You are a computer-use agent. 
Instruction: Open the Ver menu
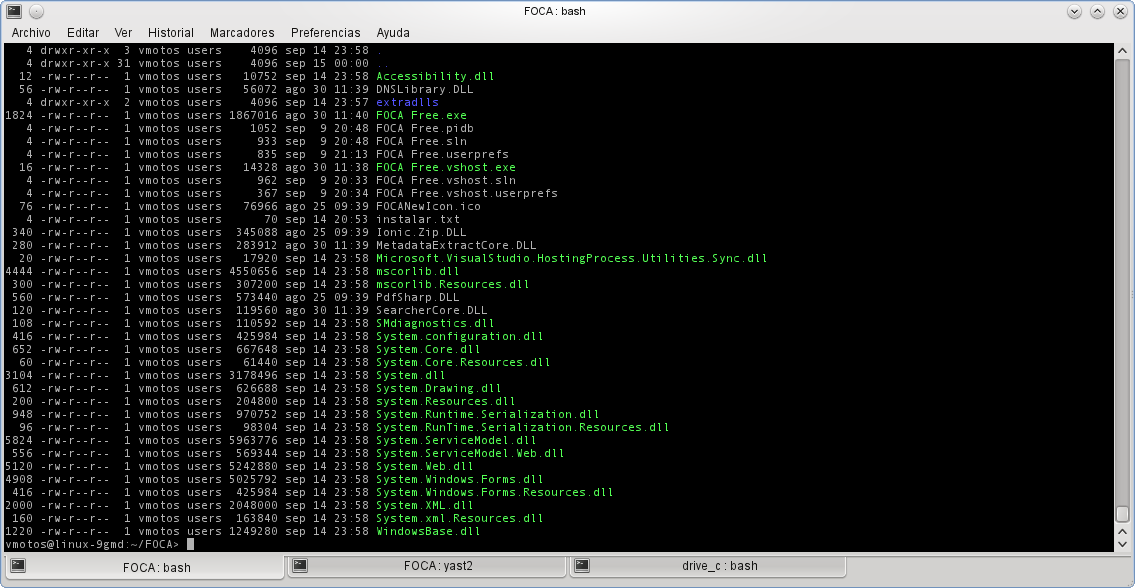[x=123, y=32]
